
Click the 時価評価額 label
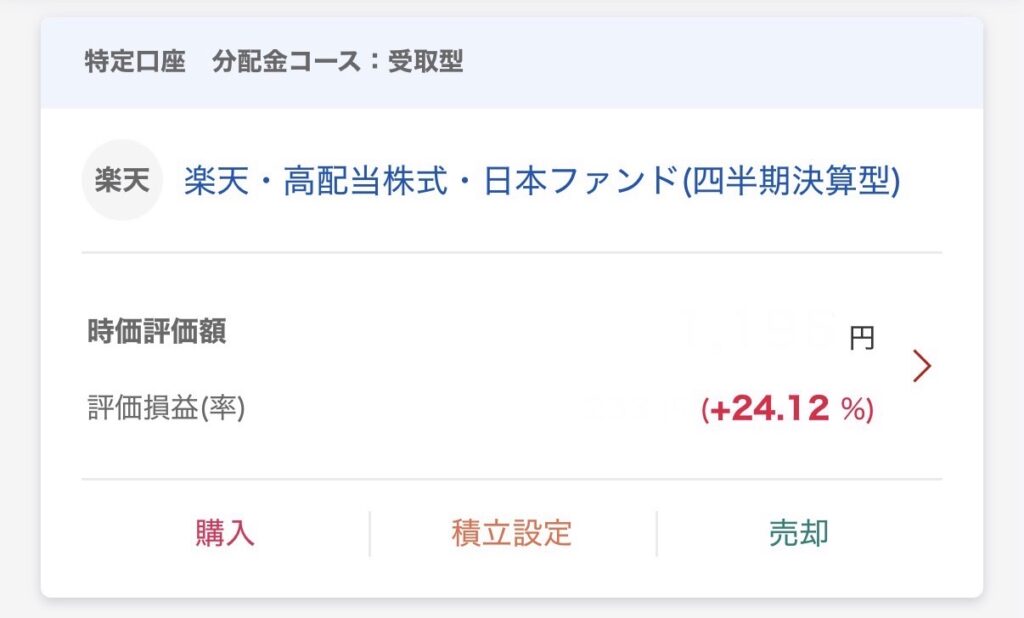tap(157, 332)
